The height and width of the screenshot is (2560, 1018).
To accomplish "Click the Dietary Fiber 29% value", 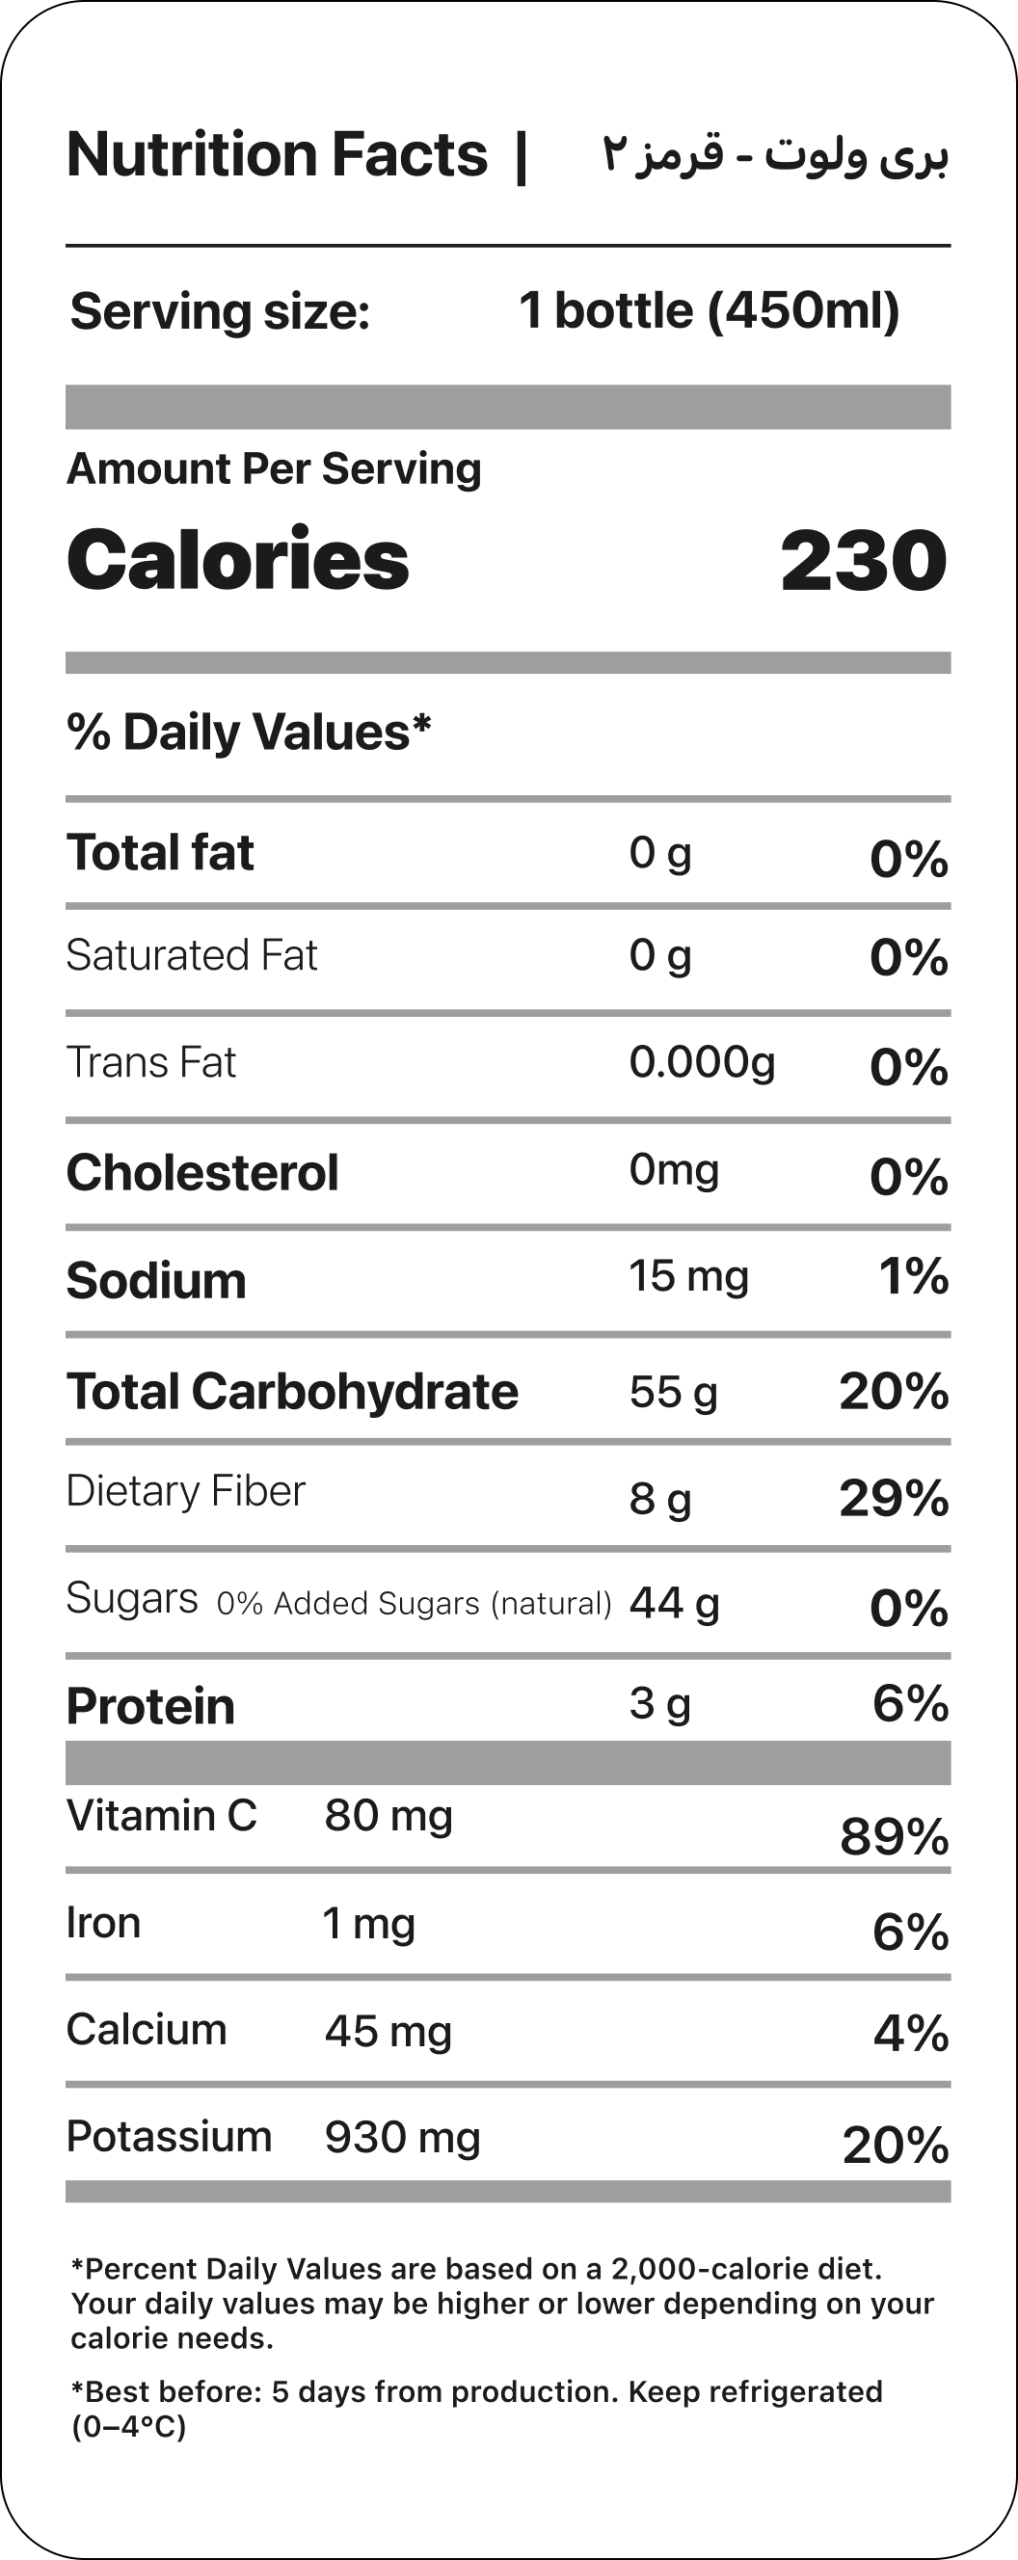I will tap(893, 1498).
